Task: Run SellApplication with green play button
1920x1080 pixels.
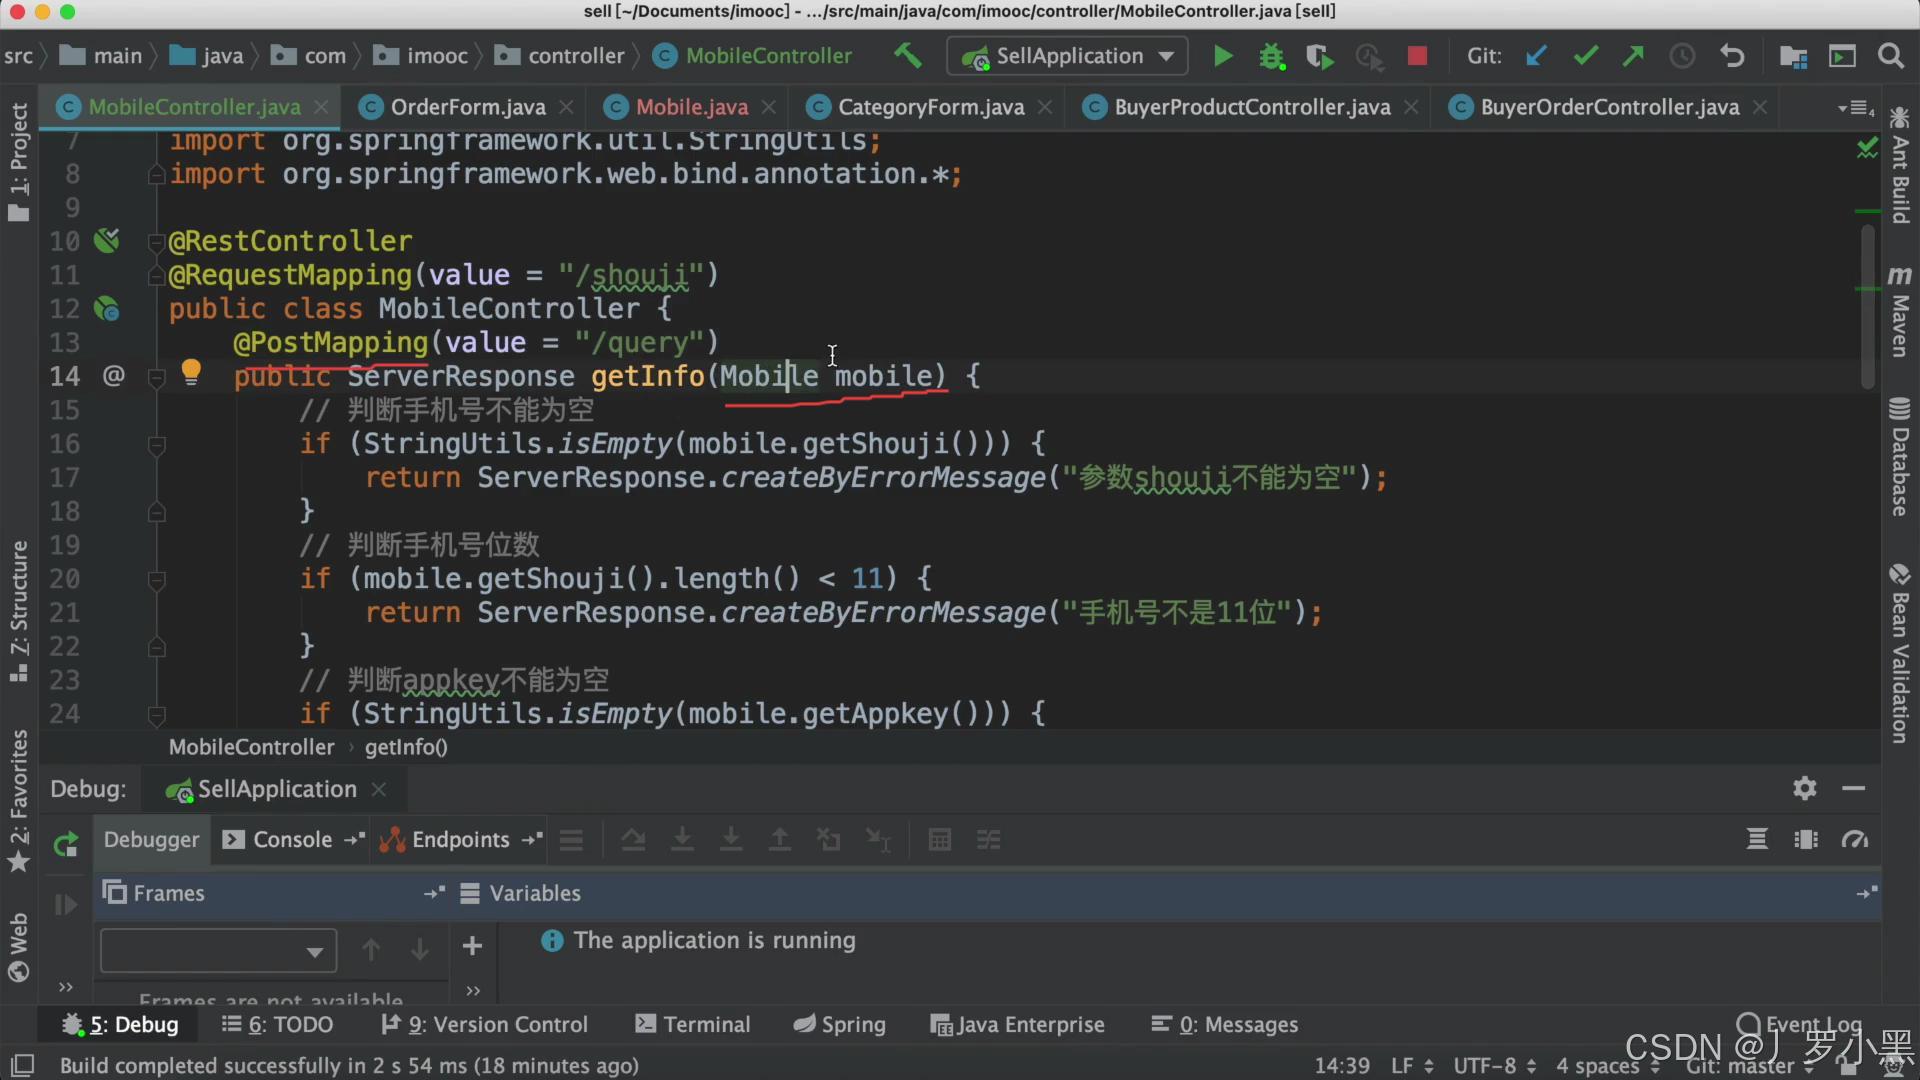Action: point(1222,56)
